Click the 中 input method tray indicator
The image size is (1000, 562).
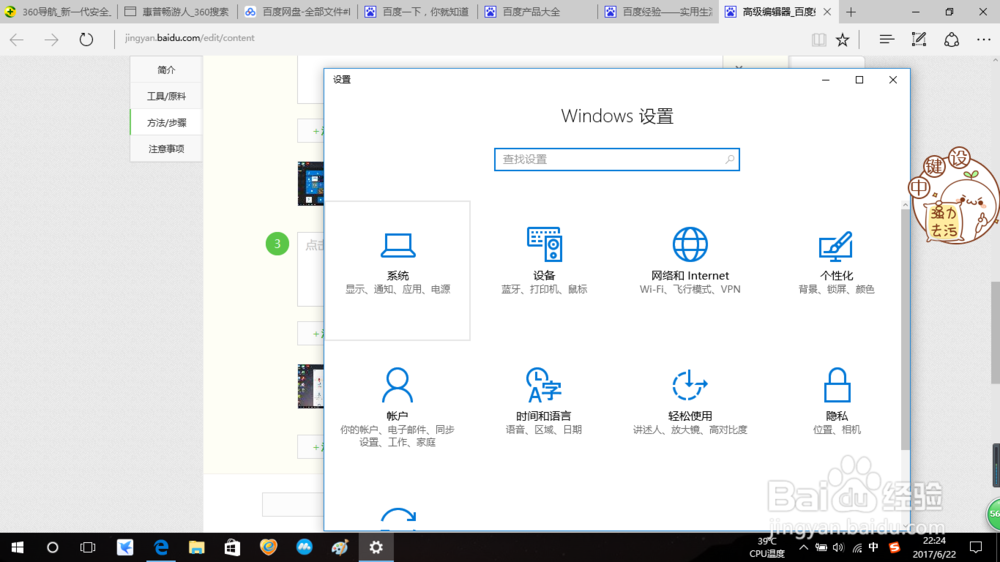(x=874, y=547)
